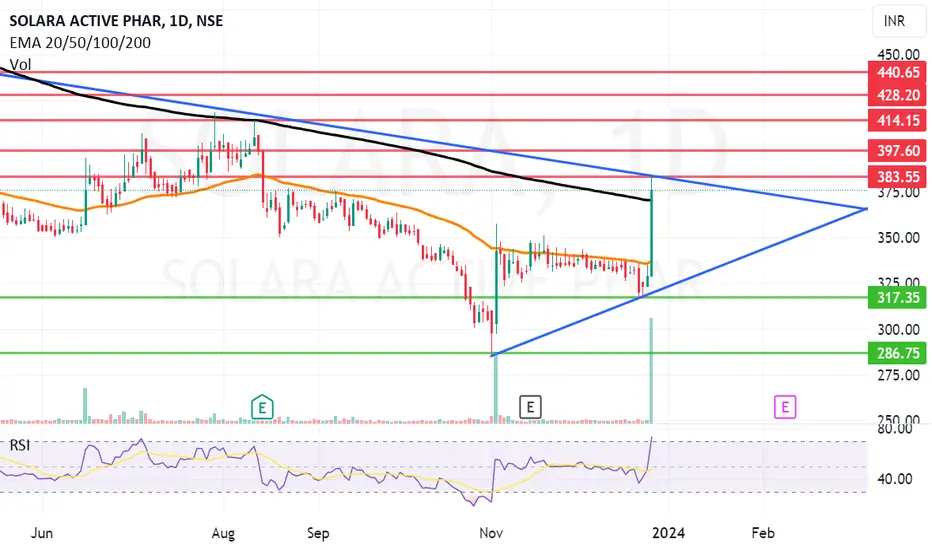The width and height of the screenshot is (932, 550).
Task: Select the 440.65 resistance price label
Action: click(x=898, y=73)
